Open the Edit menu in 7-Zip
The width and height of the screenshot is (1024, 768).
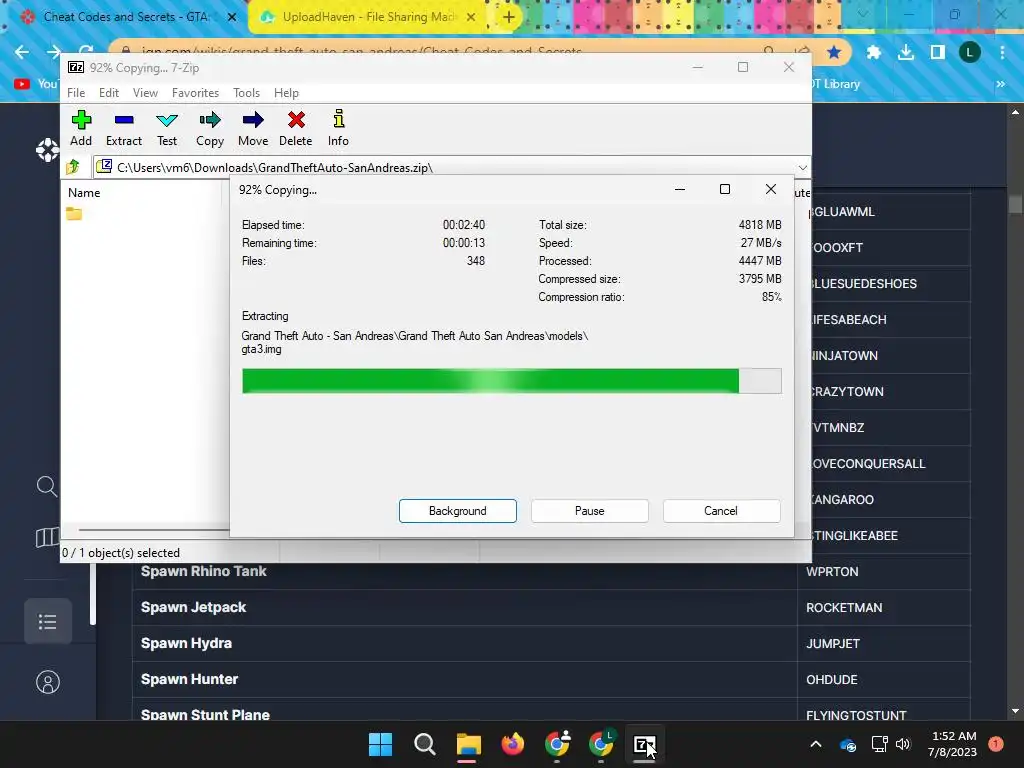[x=108, y=93]
